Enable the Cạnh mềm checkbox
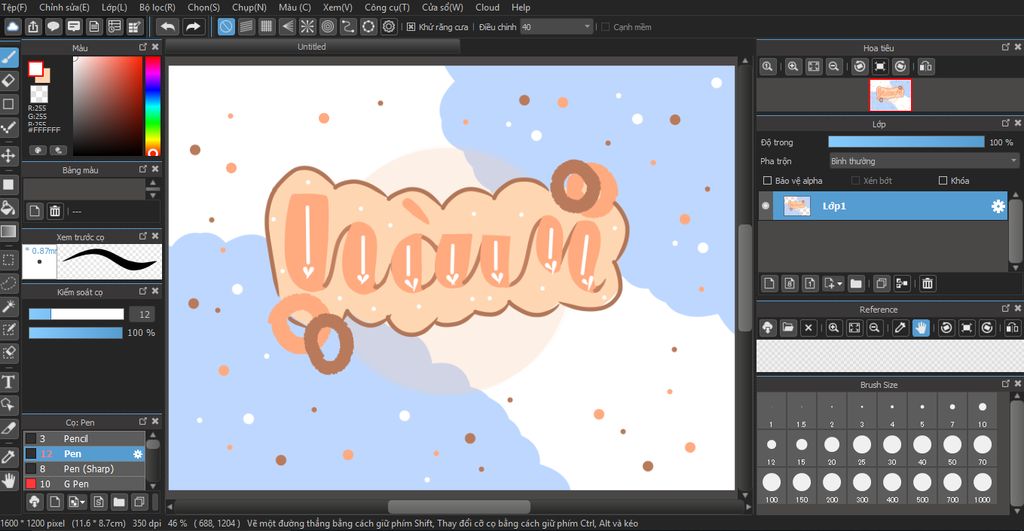1024x531 pixels. pos(605,27)
